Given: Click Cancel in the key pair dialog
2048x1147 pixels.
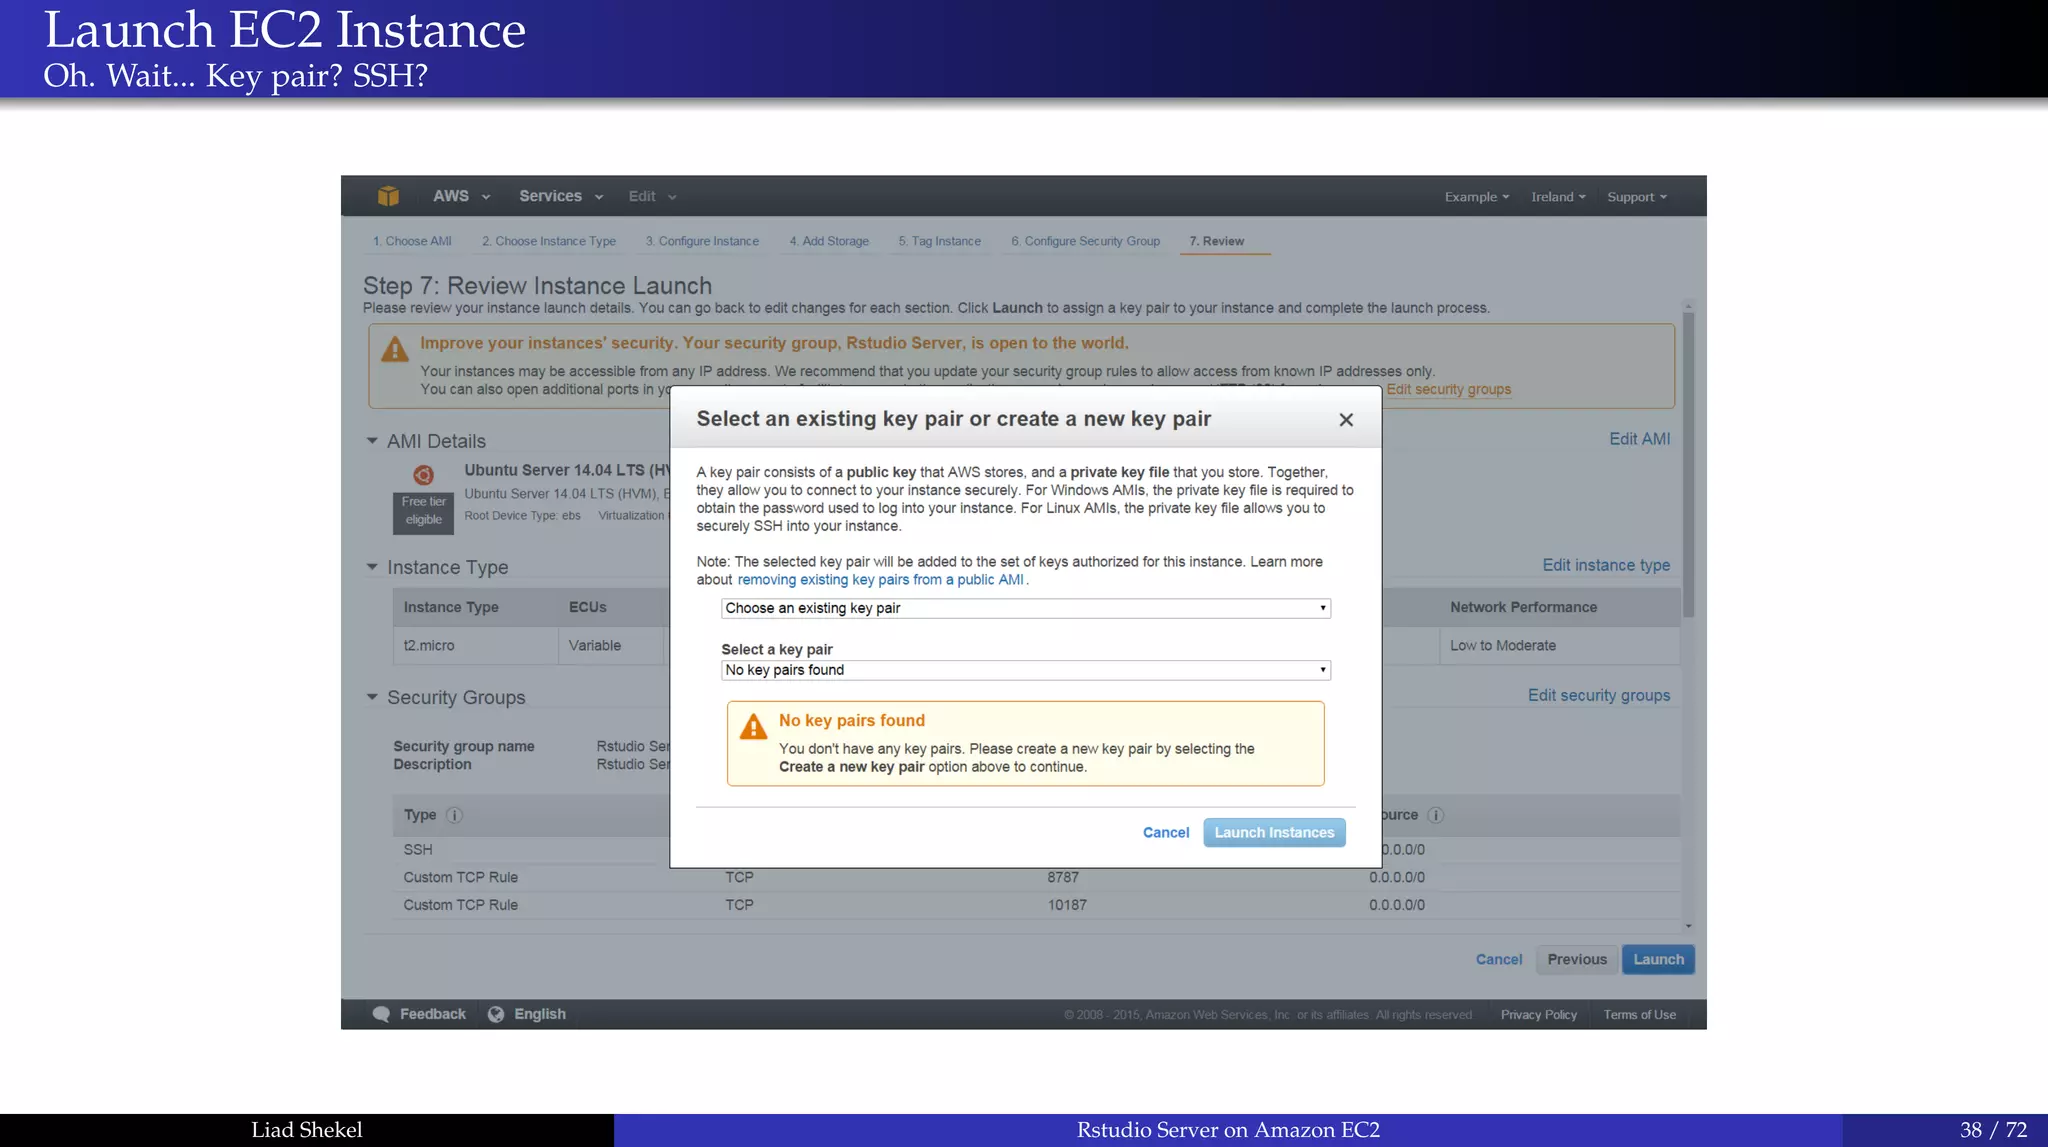Looking at the screenshot, I should click(x=1166, y=833).
